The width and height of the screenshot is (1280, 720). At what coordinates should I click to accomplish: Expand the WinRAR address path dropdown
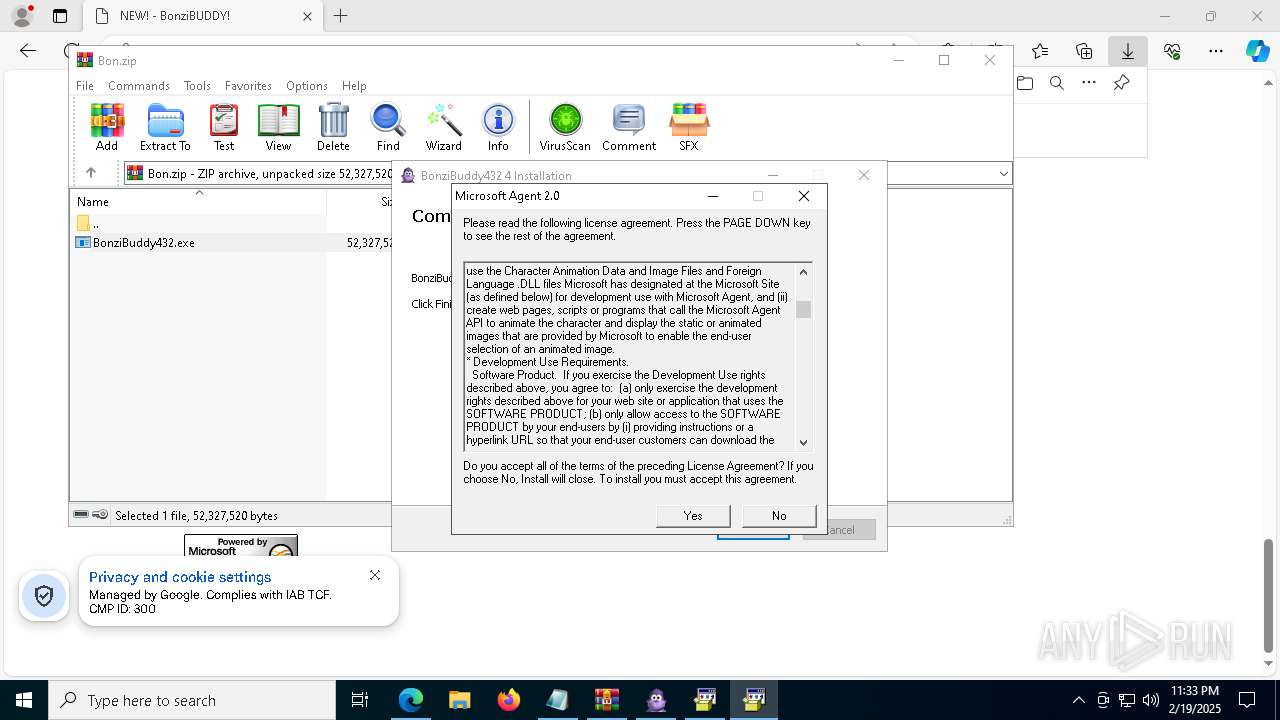1003,174
